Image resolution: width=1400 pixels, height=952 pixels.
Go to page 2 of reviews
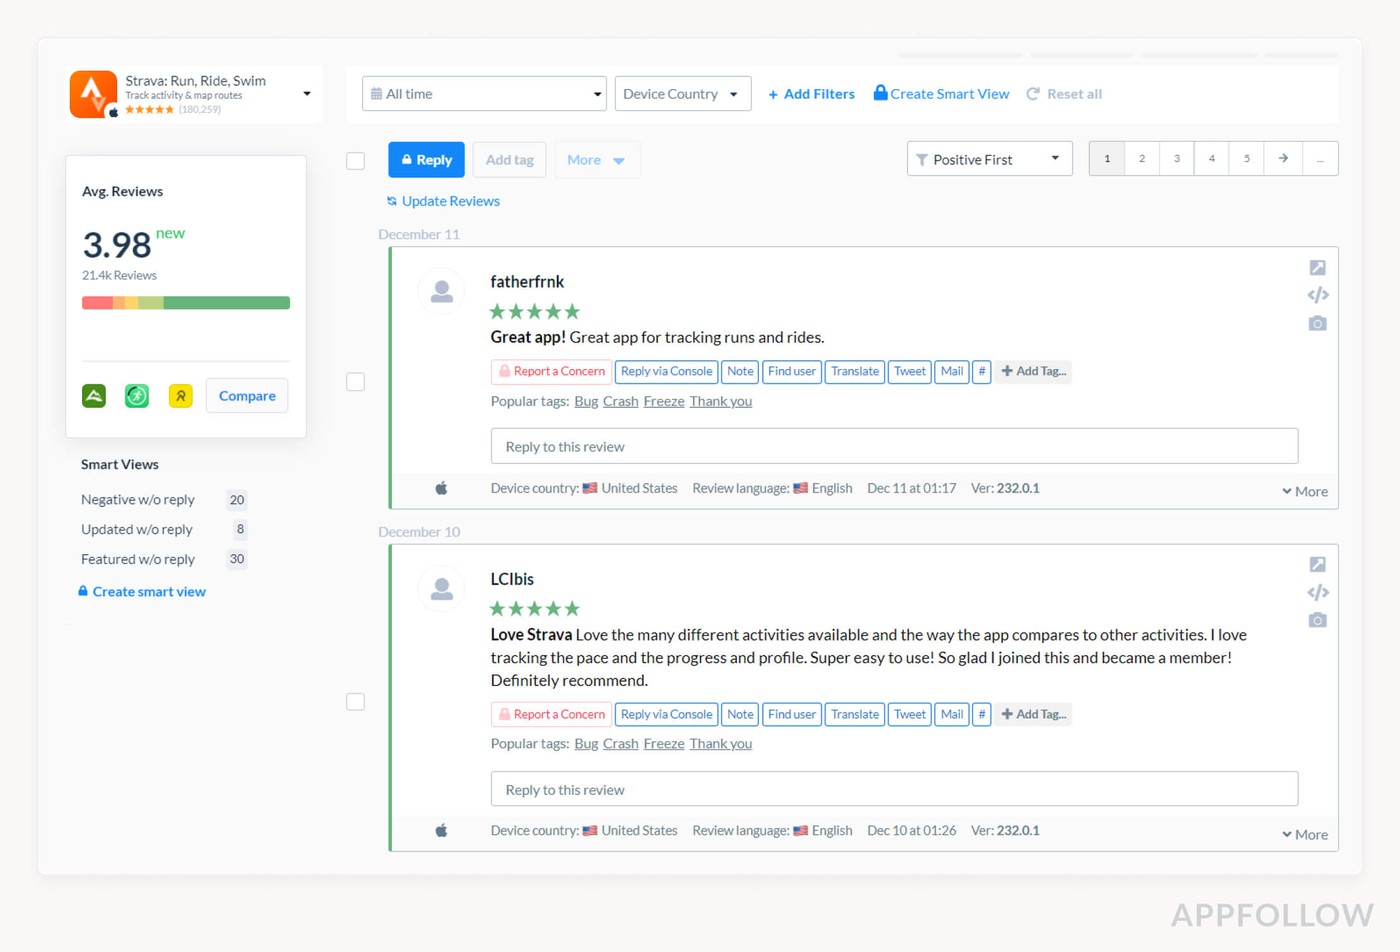1142,159
